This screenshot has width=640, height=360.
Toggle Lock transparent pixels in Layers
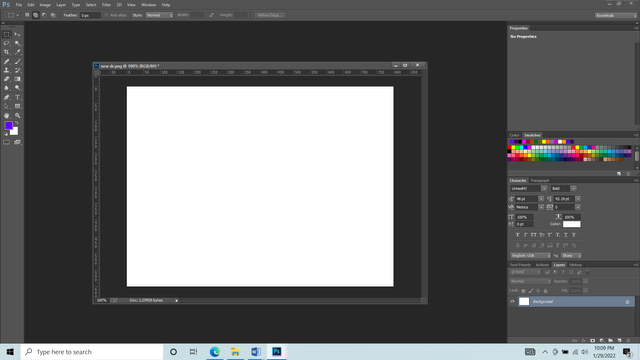pyautogui.click(x=523, y=291)
